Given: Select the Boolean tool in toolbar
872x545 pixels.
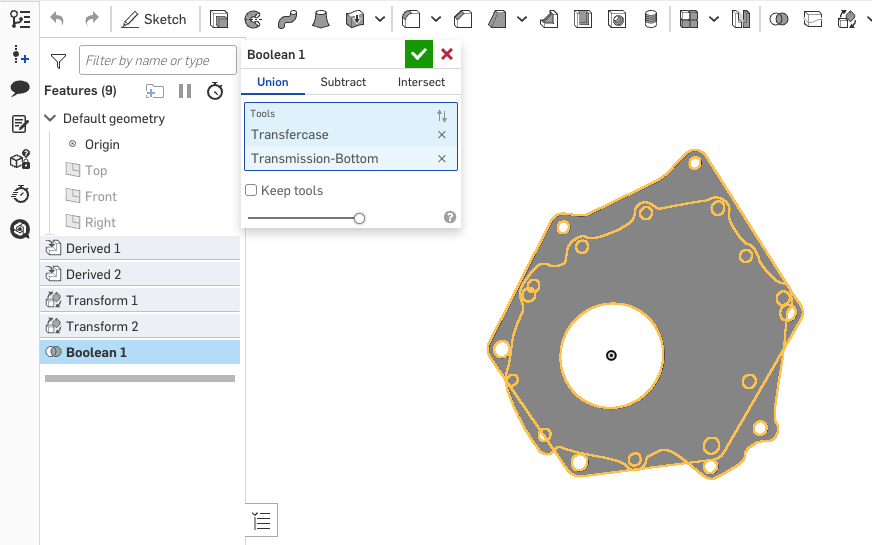Looking at the screenshot, I should pos(779,19).
